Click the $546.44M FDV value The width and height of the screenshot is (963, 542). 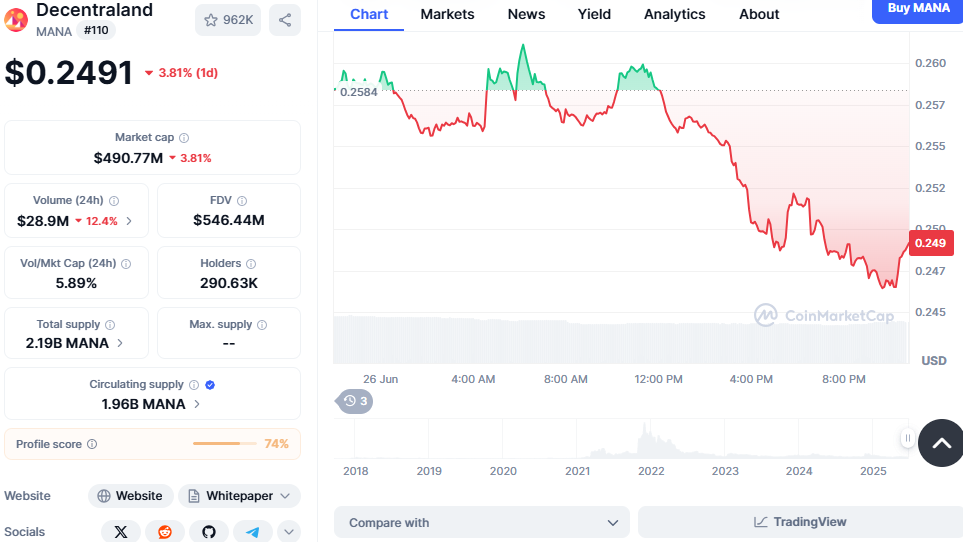229,220
